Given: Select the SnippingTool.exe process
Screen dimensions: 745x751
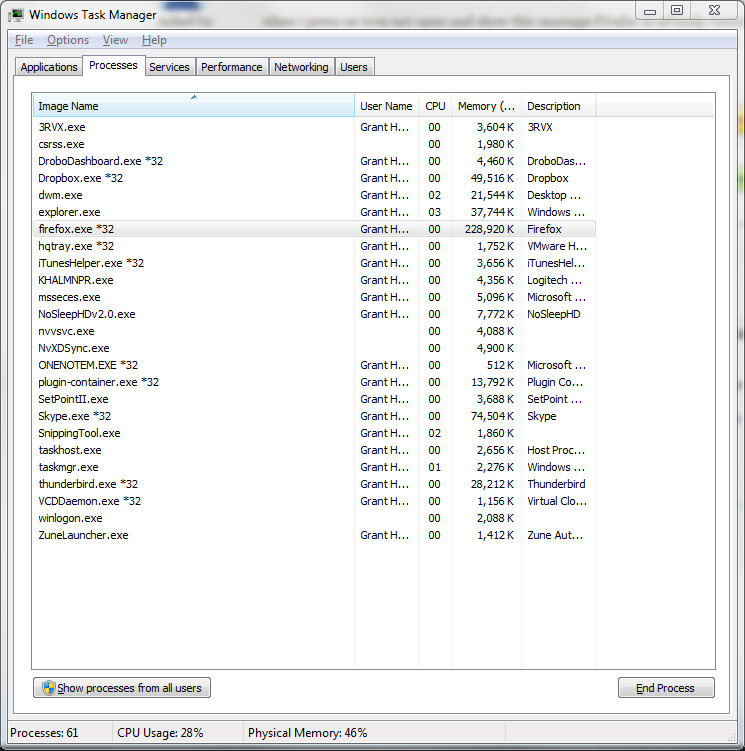Looking at the screenshot, I should tap(314, 433).
